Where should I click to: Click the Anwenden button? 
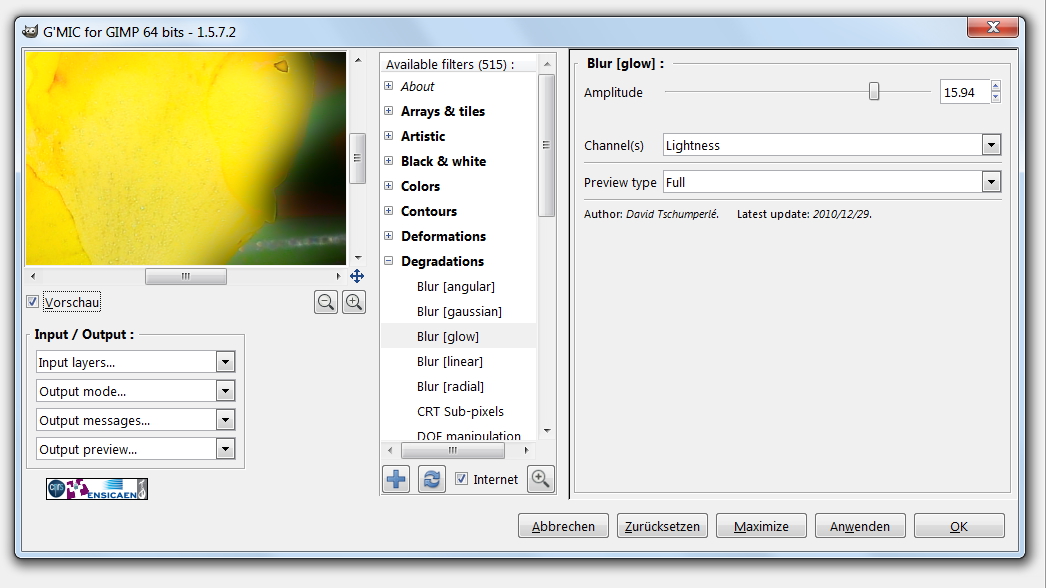pos(860,526)
